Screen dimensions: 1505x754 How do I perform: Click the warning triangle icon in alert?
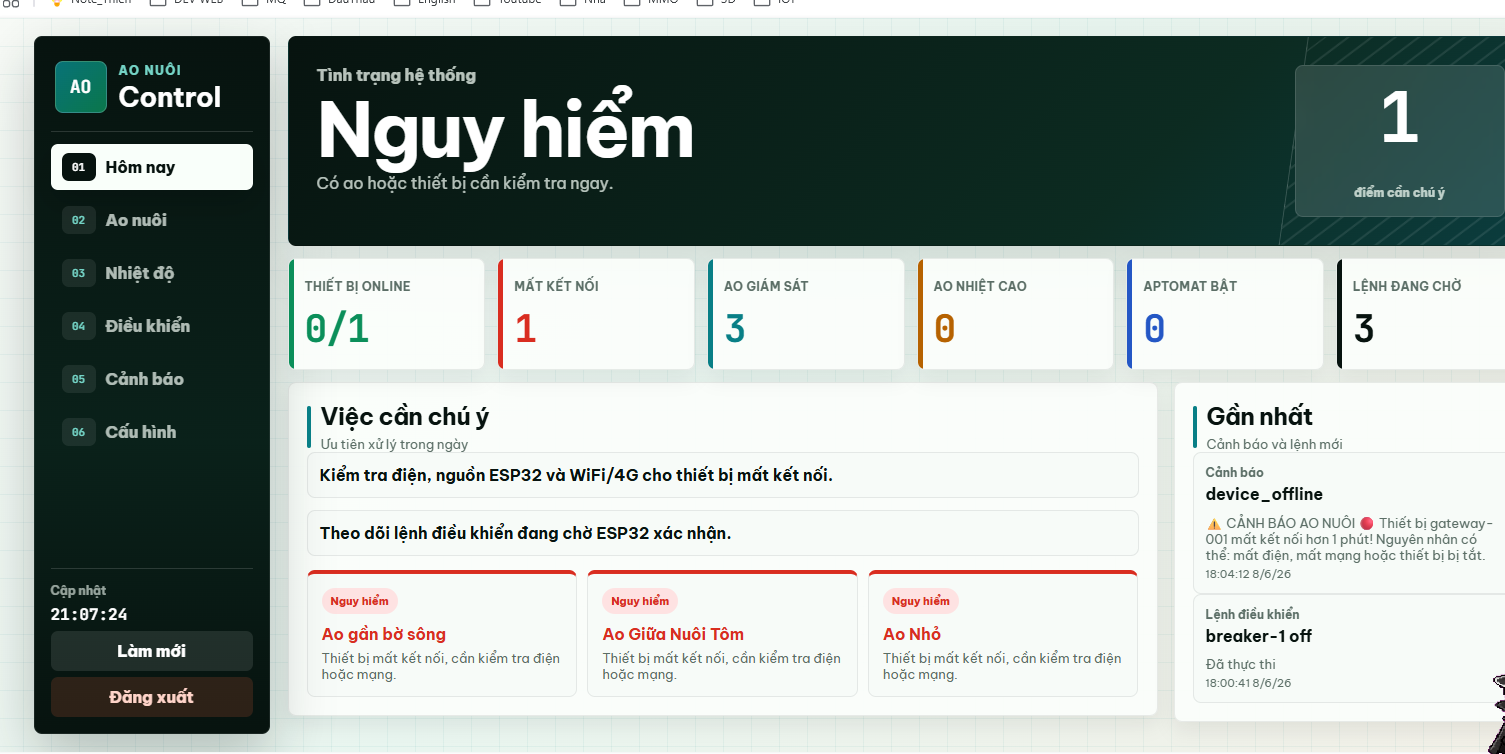pyautogui.click(x=1214, y=523)
